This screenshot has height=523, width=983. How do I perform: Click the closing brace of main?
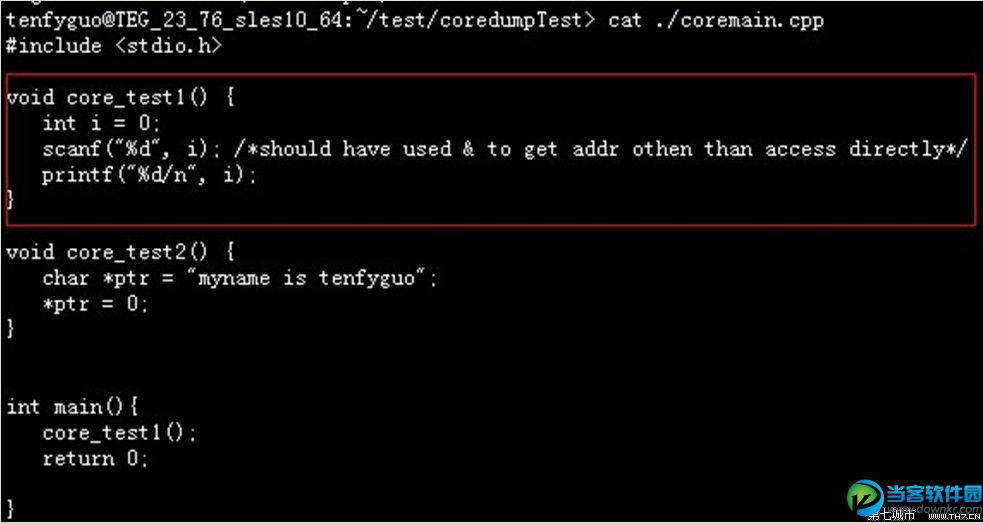11,510
